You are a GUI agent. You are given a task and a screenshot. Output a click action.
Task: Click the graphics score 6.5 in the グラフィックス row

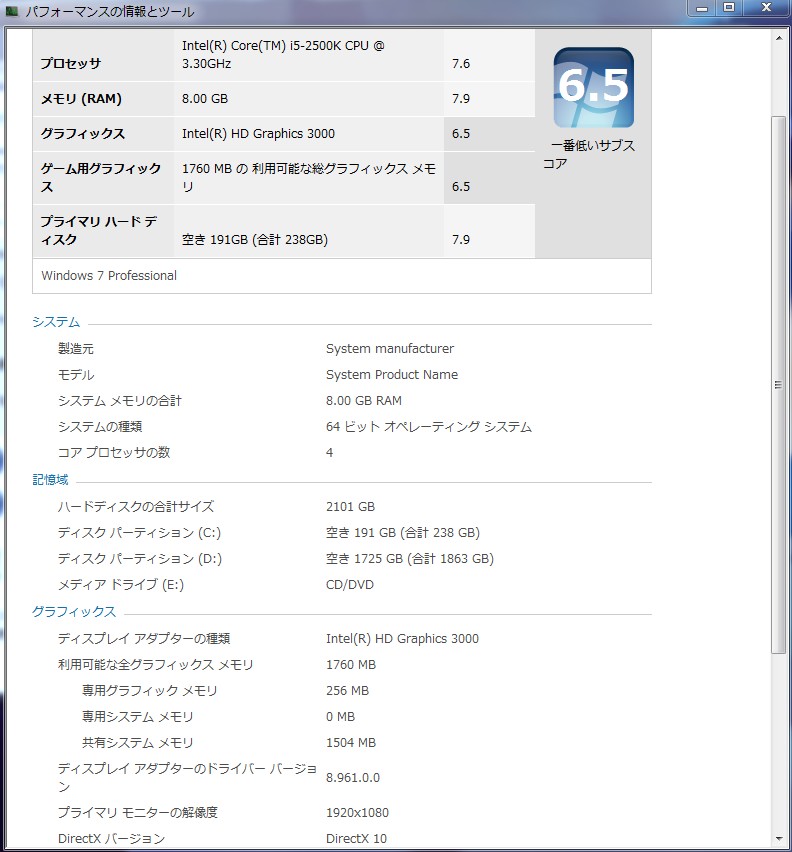(461, 134)
